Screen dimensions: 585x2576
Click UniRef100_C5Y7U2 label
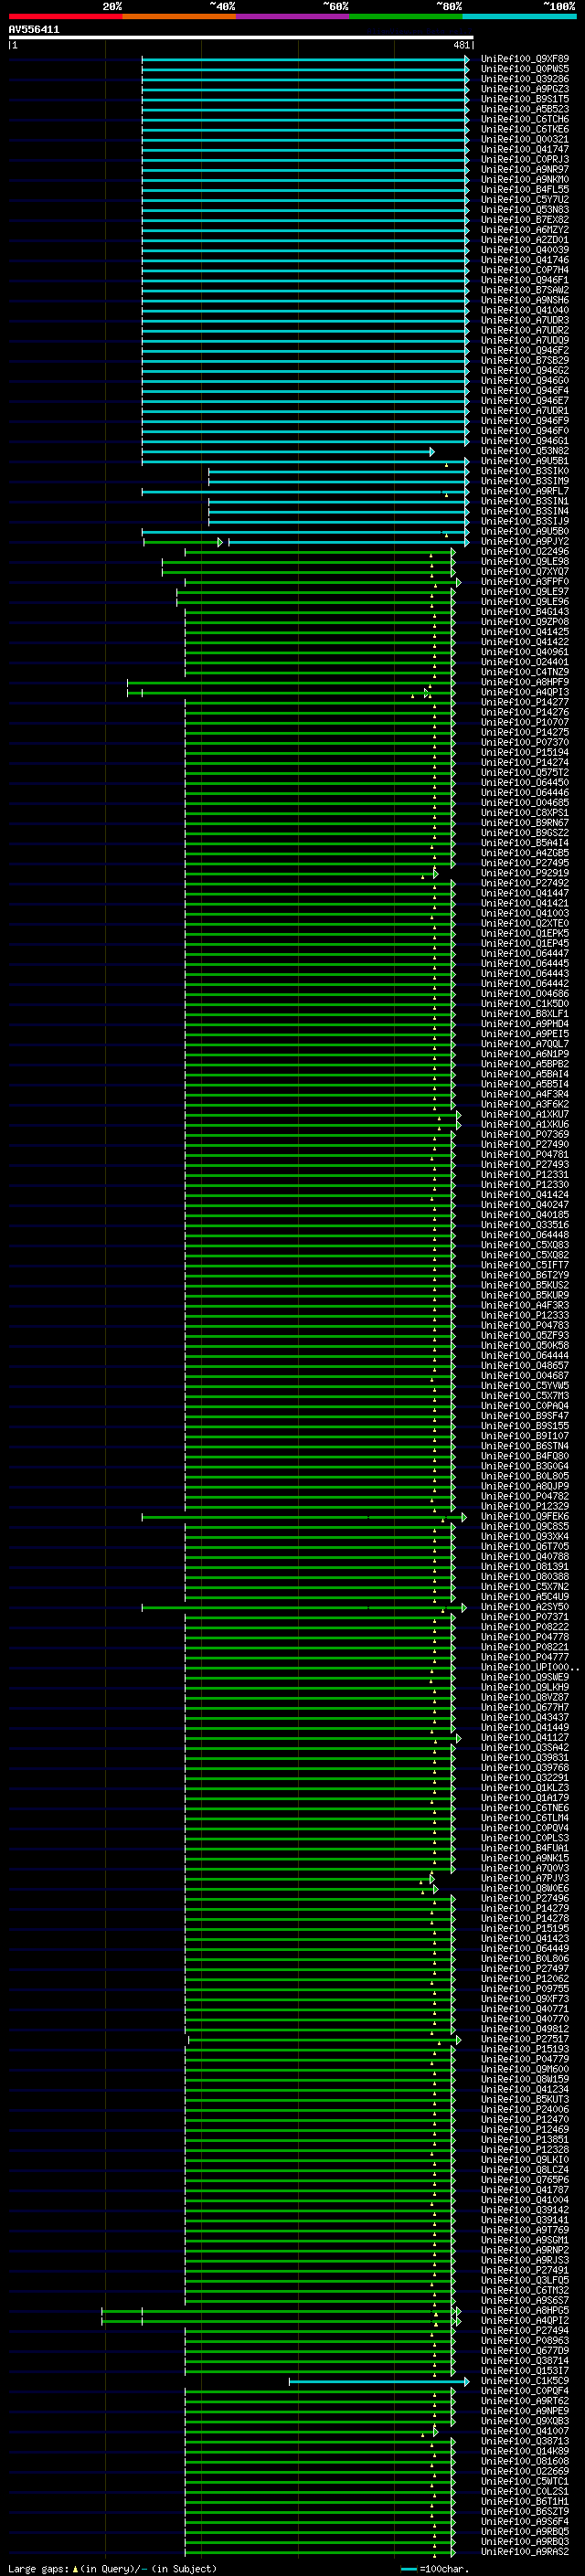pos(525,200)
